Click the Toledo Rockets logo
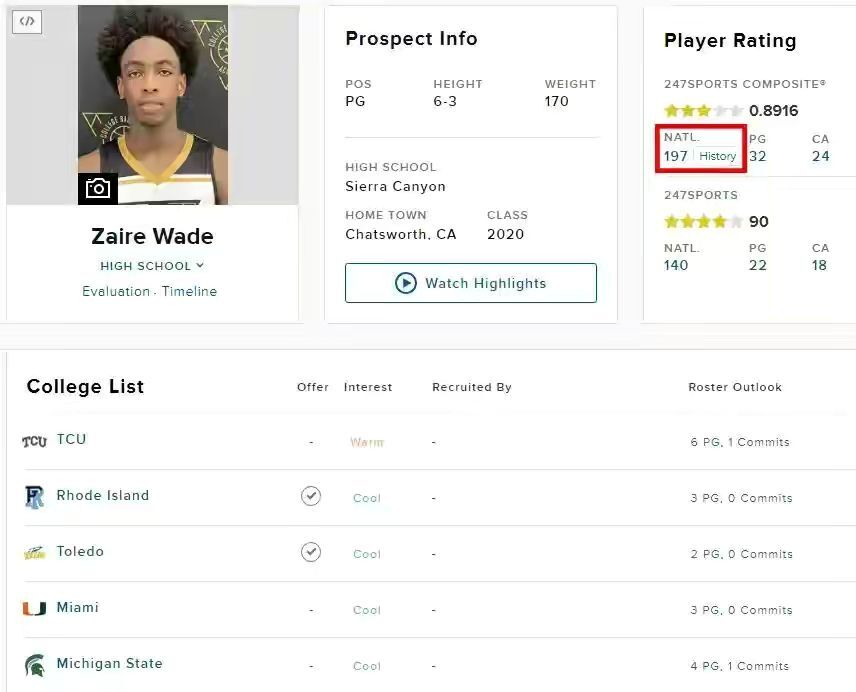The image size is (856, 692). (x=35, y=553)
